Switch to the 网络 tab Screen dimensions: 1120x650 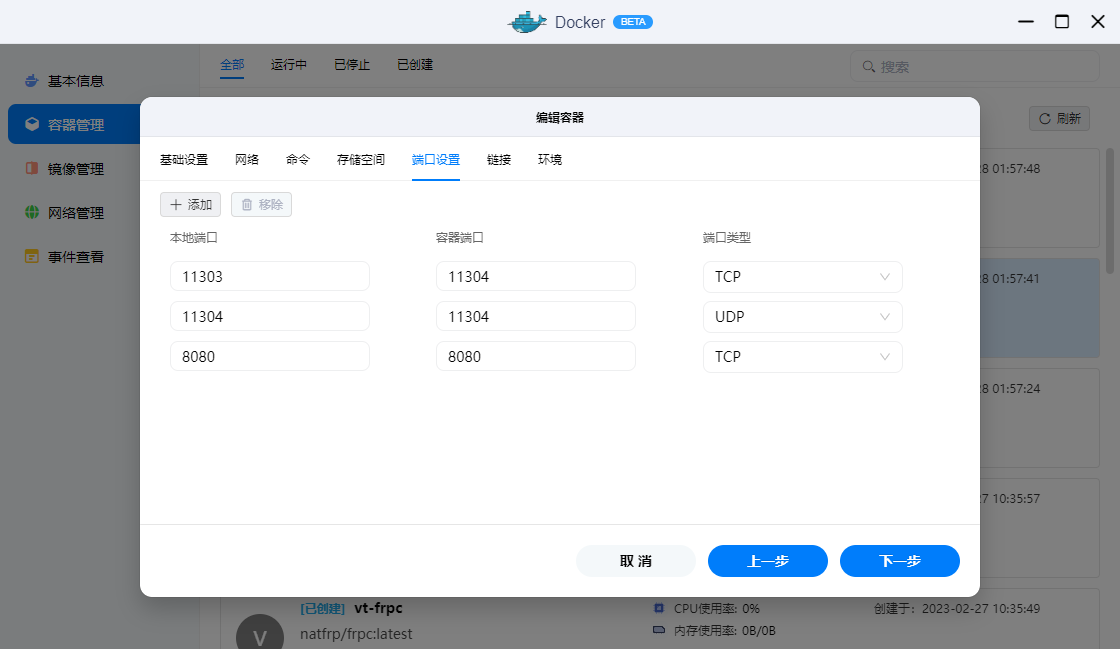[246, 159]
